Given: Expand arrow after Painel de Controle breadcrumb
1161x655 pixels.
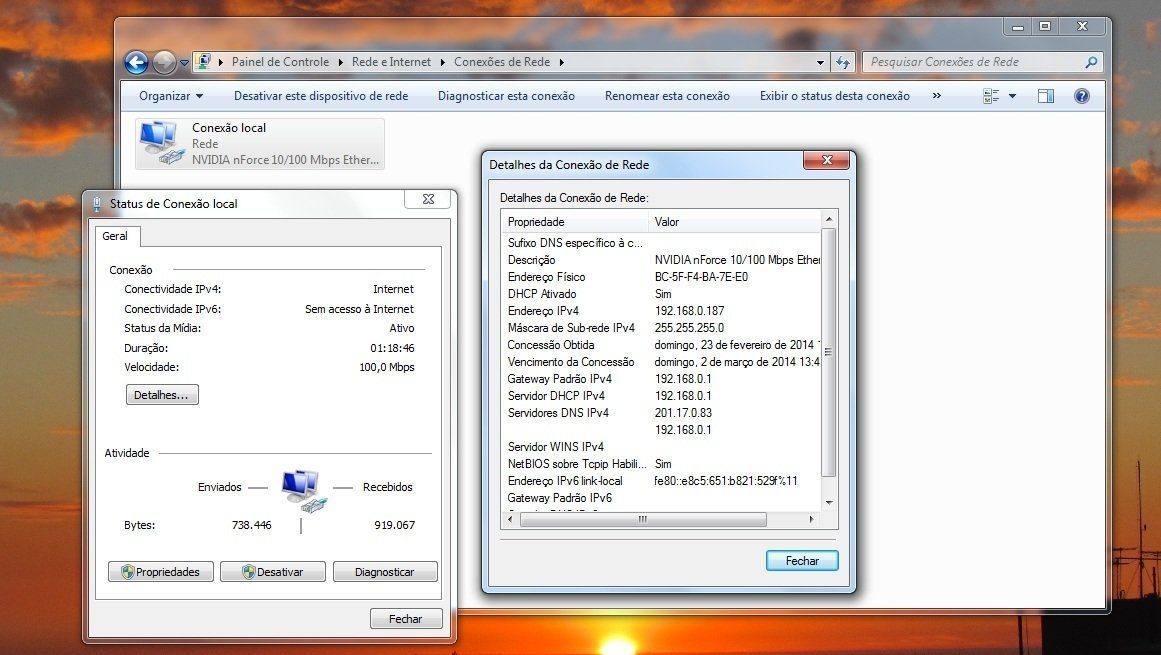Looking at the screenshot, I should pyautogui.click(x=341, y=62).
